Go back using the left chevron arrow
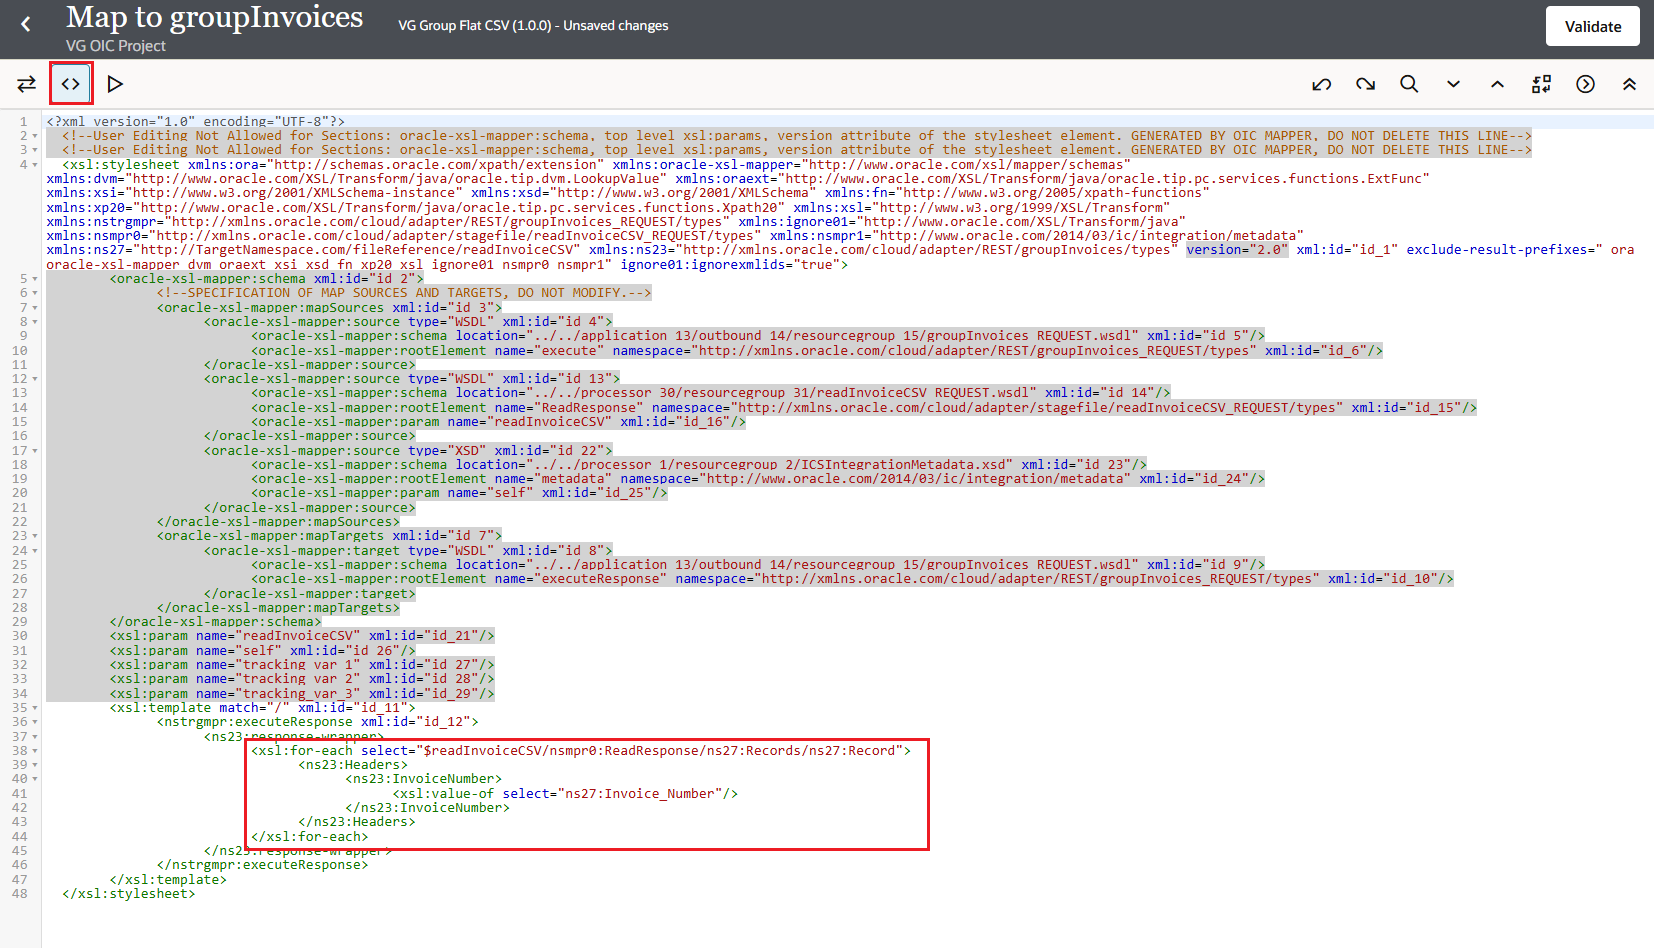The height and width of the screenshot is (948, 1654). (x=26, y=24)
